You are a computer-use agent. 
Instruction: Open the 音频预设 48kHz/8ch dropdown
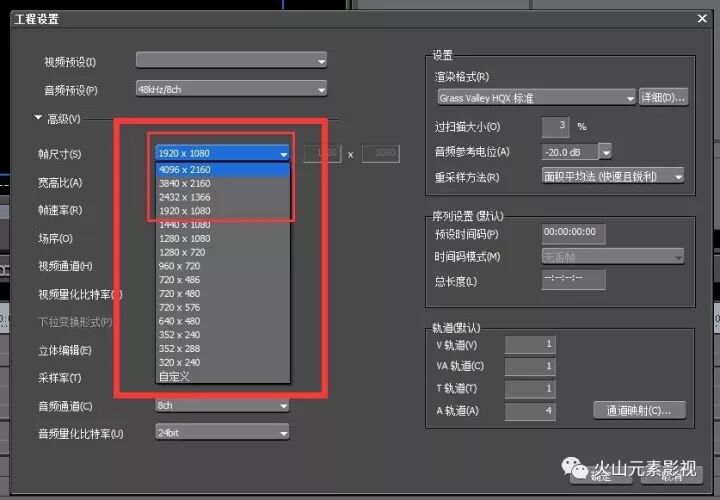[x=231, y=89]
